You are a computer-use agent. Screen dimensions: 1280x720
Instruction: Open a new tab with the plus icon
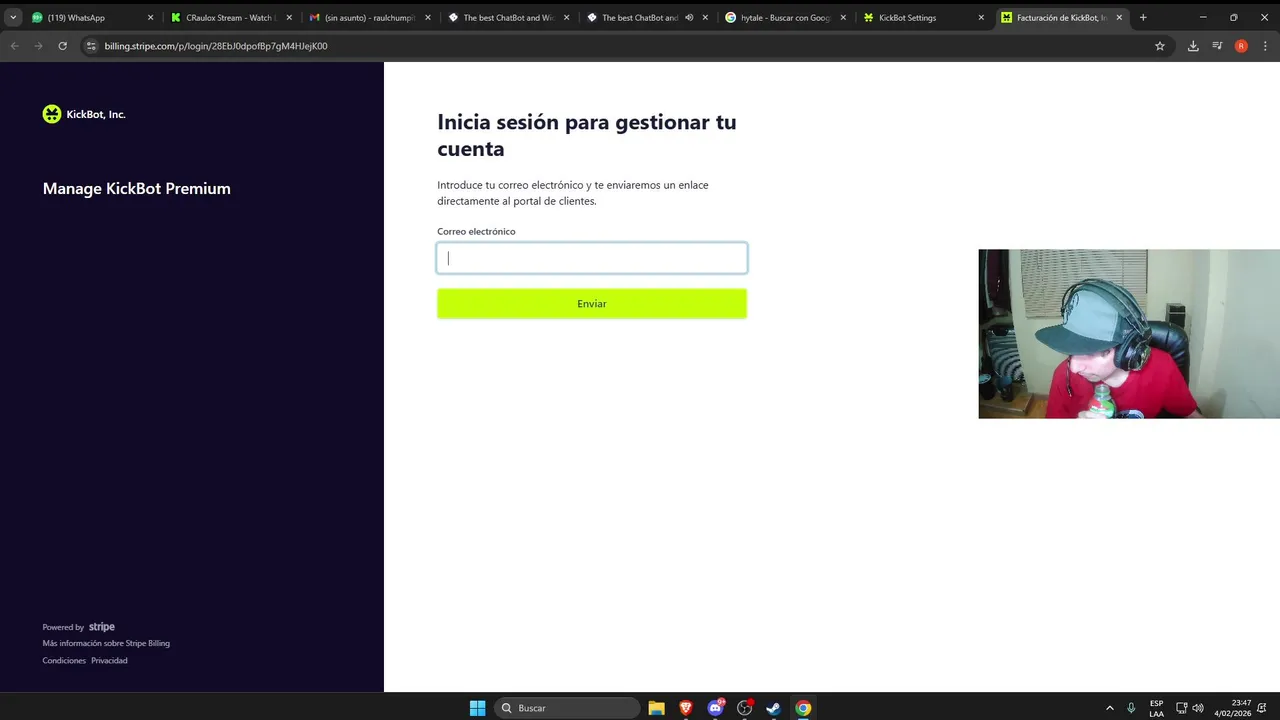1143,17
